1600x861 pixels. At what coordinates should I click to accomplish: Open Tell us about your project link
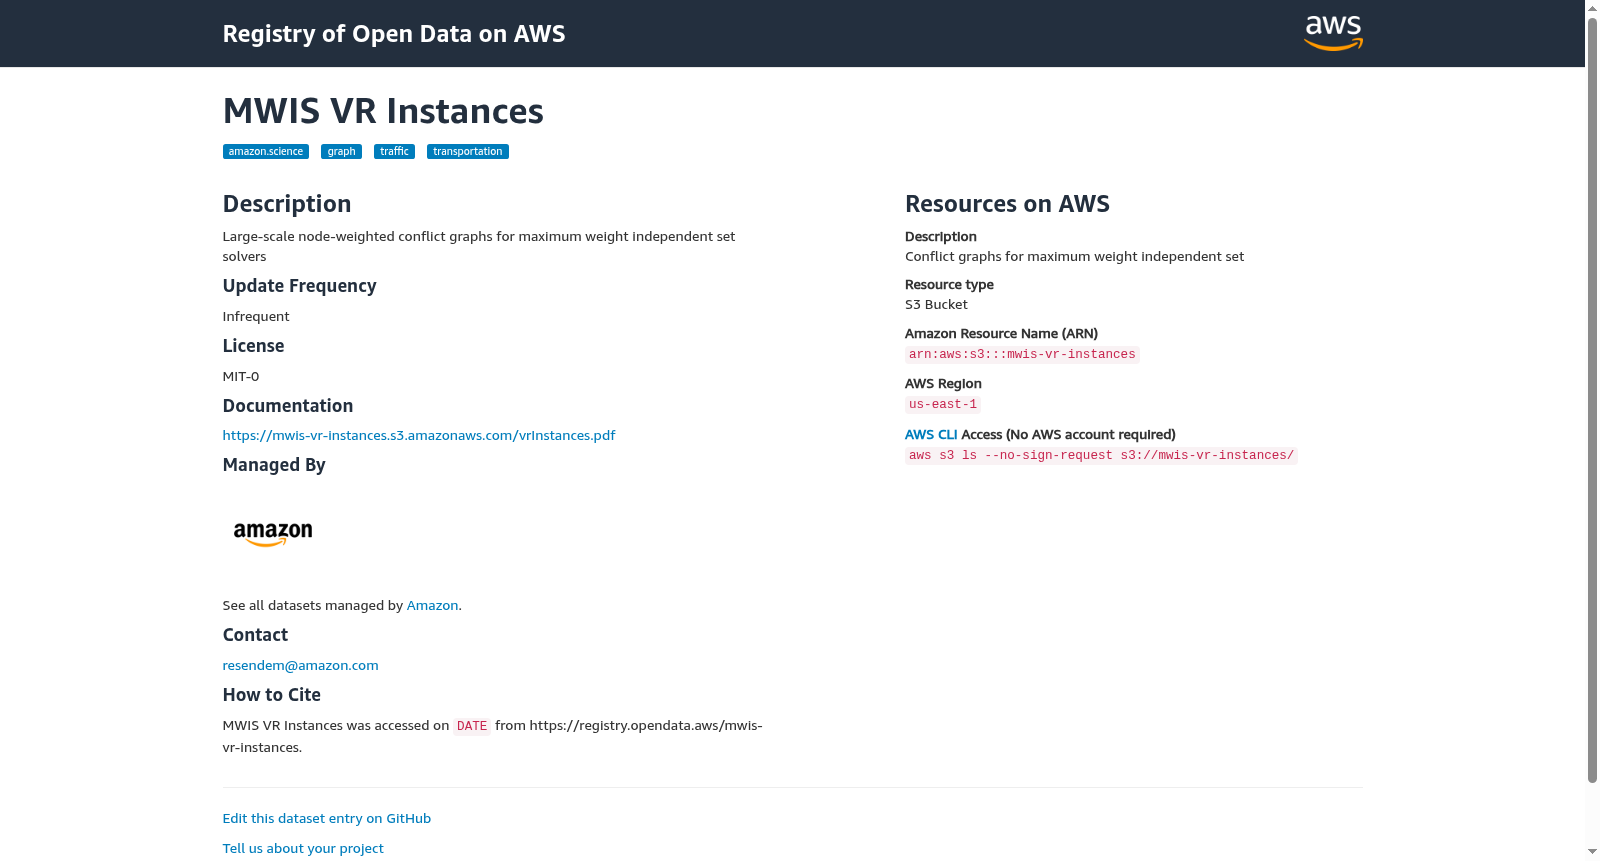[x=303, y=849]
